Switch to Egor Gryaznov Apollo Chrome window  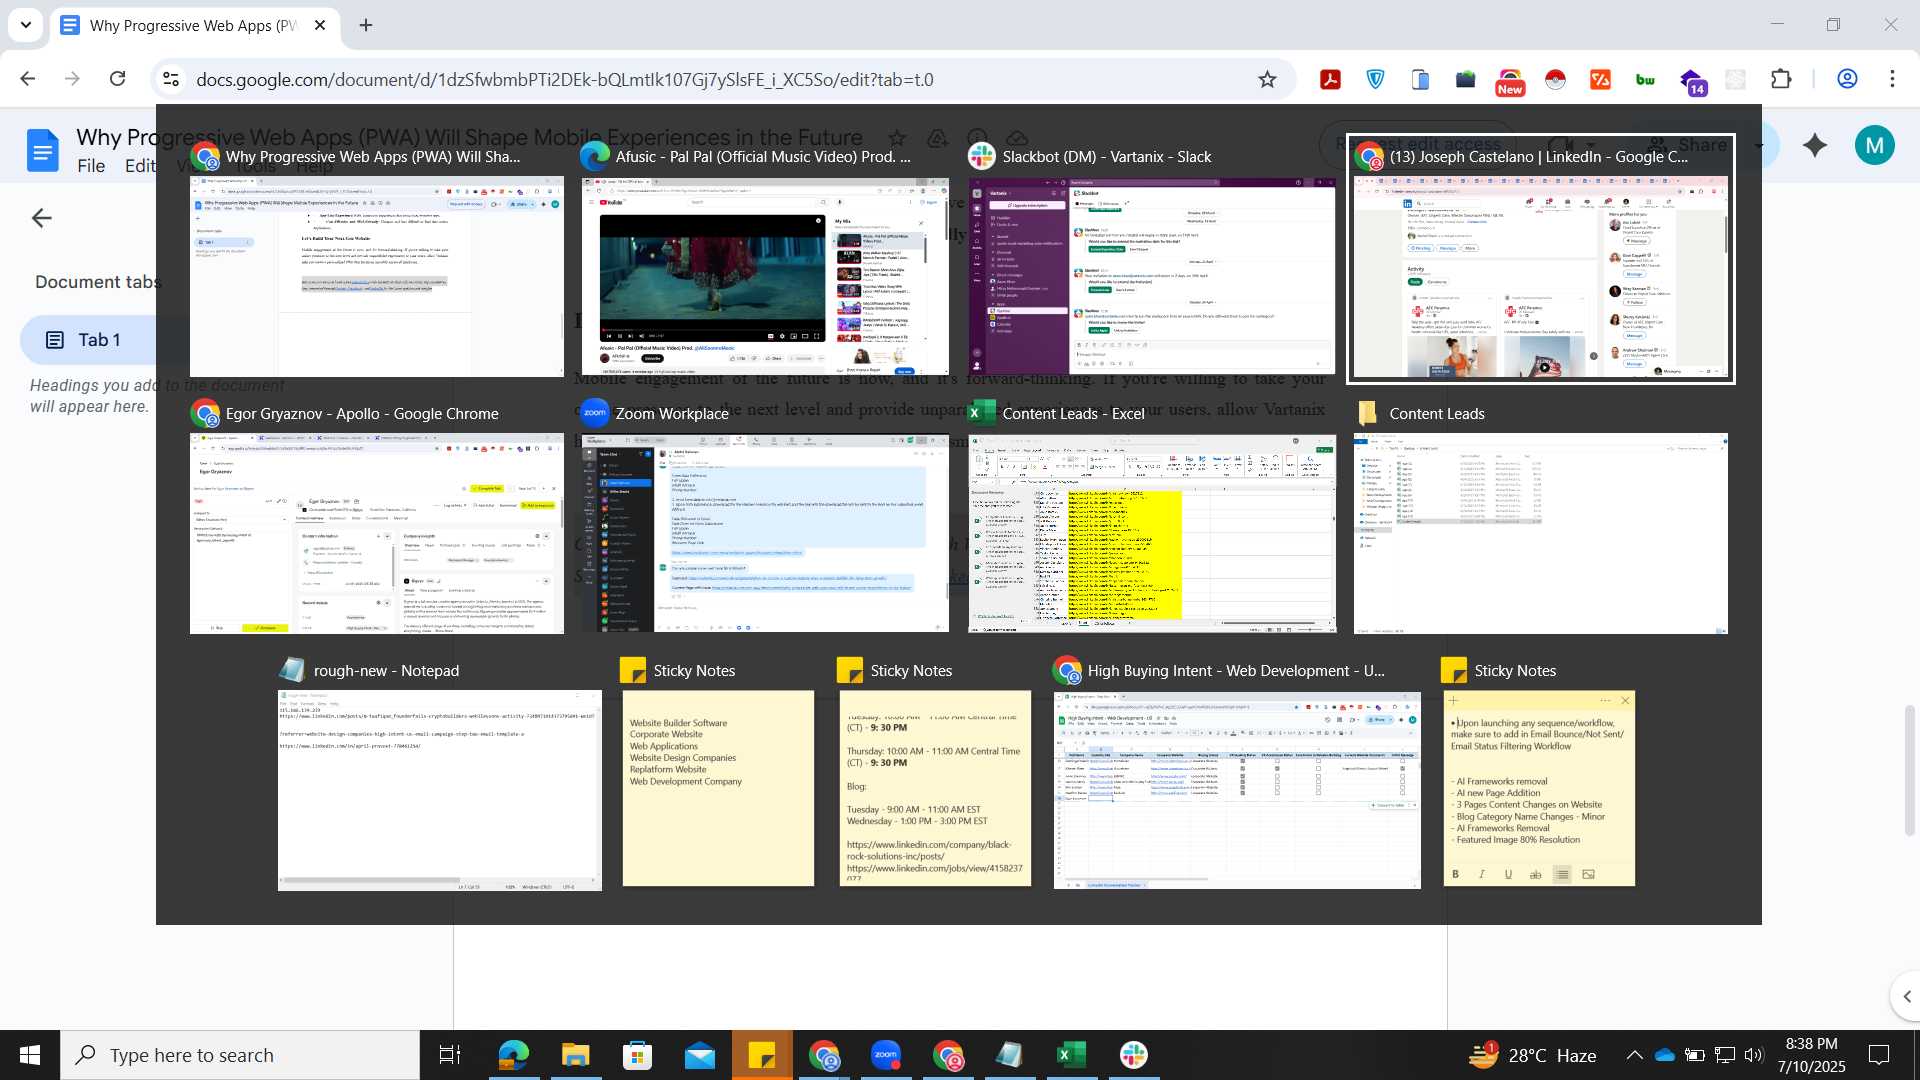pyautogui.click(x=377, y=533)
